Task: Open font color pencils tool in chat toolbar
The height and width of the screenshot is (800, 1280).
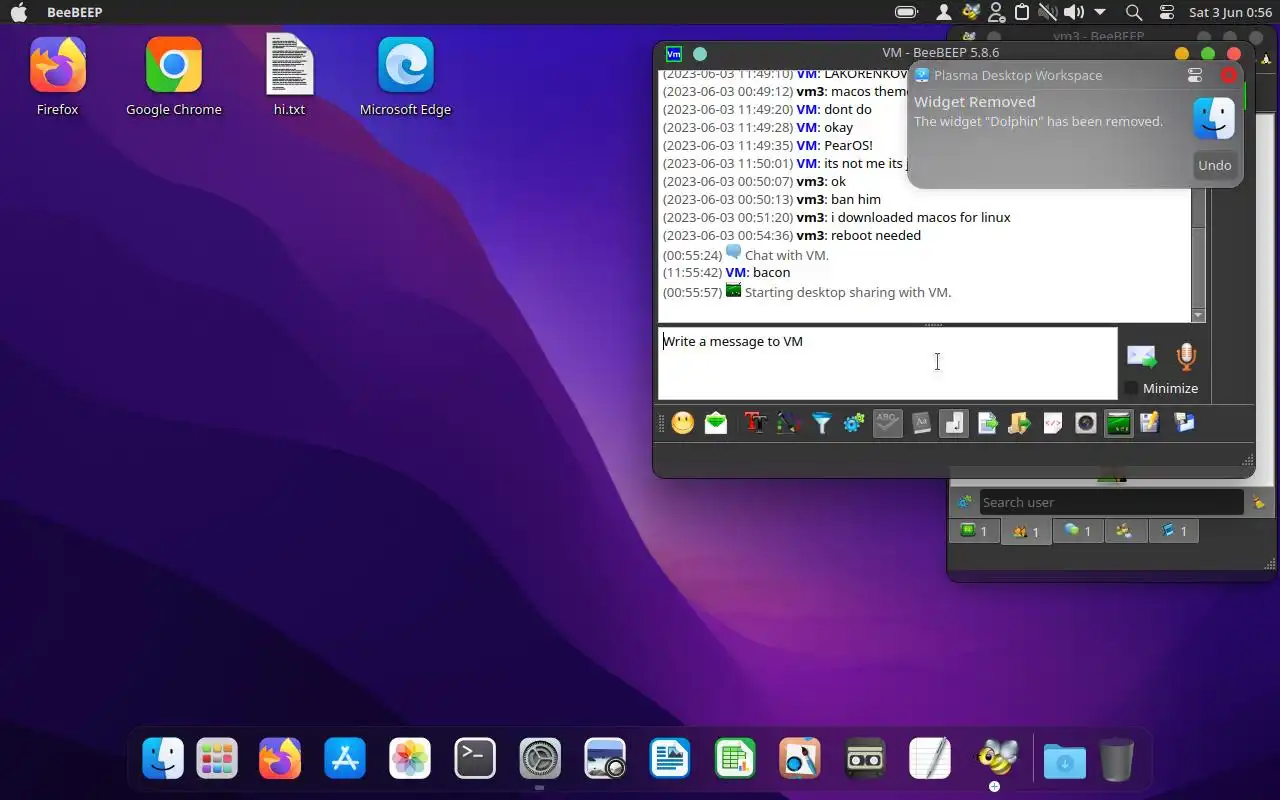Action: (788, 423)
